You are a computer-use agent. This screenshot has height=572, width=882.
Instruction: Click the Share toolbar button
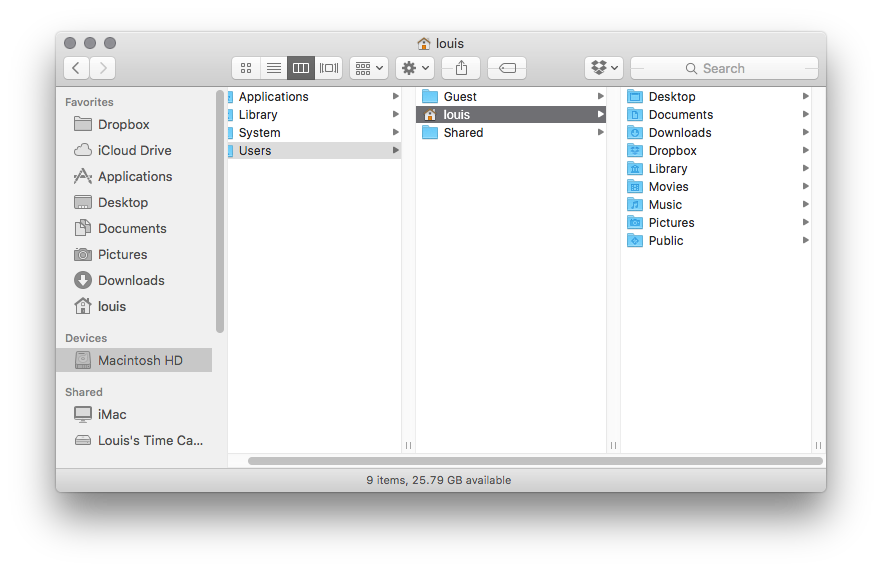(461, 68)
